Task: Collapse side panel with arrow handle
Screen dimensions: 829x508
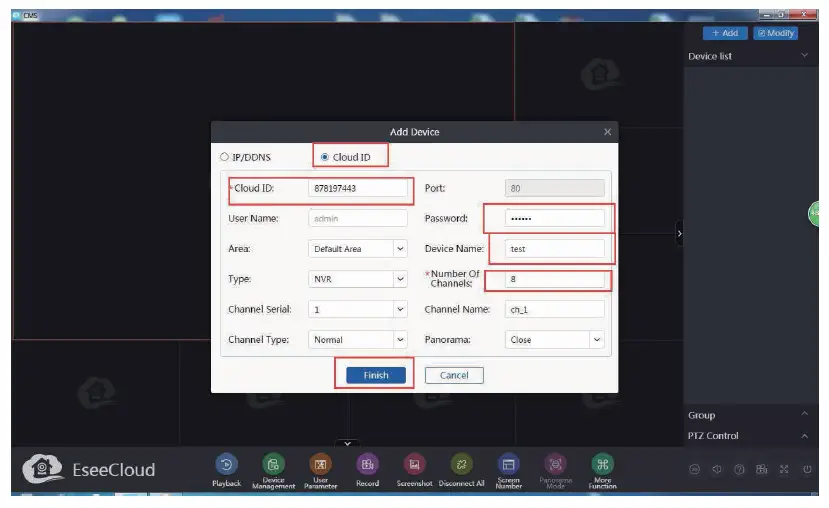Action: coord(679,234)
